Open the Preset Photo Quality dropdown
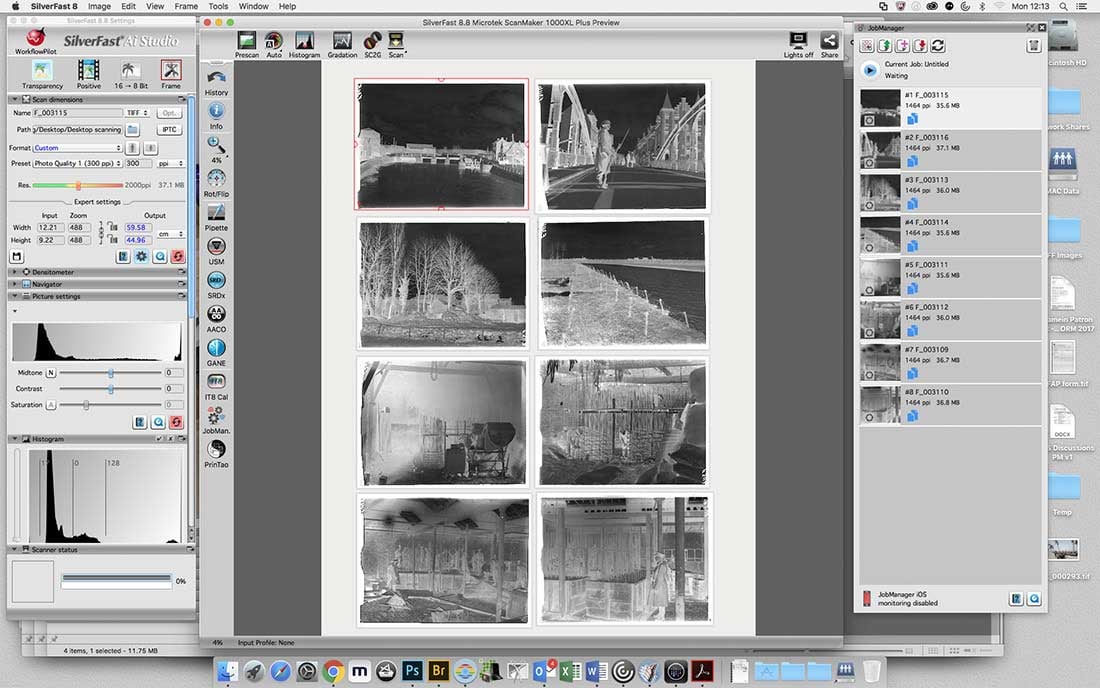This screenshot has width=1100, height=688. 77,163
